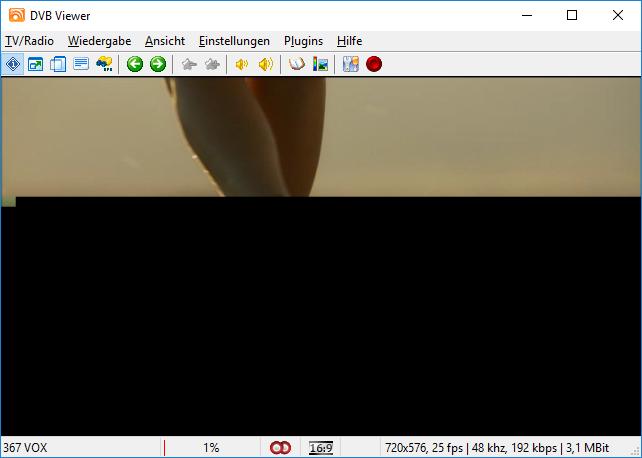The width and height of the screenshot is (642, 458).
Task: Click the channel info diamond icon
Action: point(13,64)
